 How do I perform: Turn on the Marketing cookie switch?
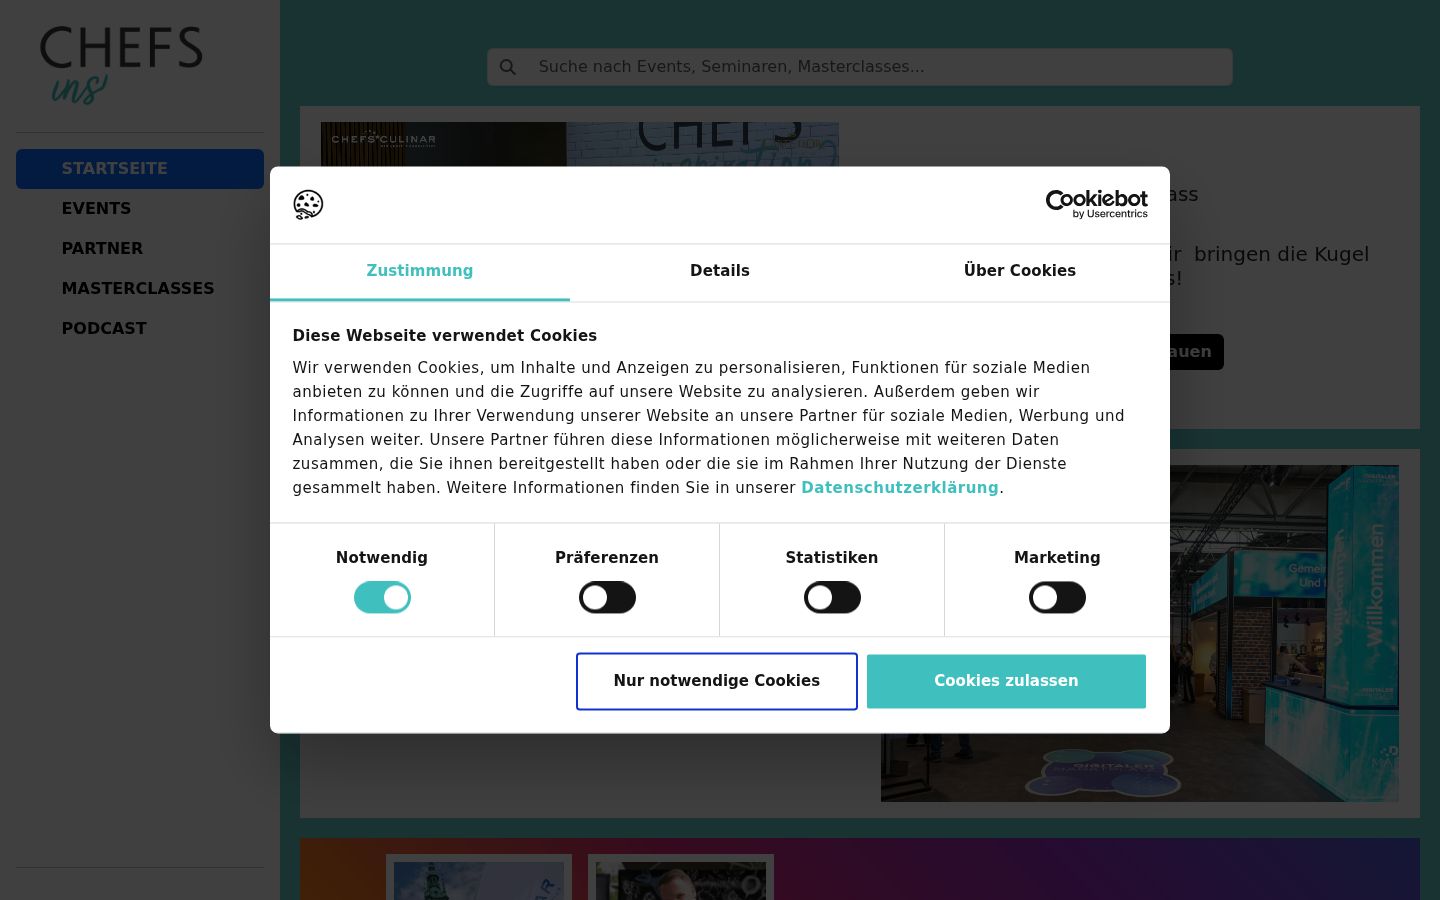(x=1057, y=598)
